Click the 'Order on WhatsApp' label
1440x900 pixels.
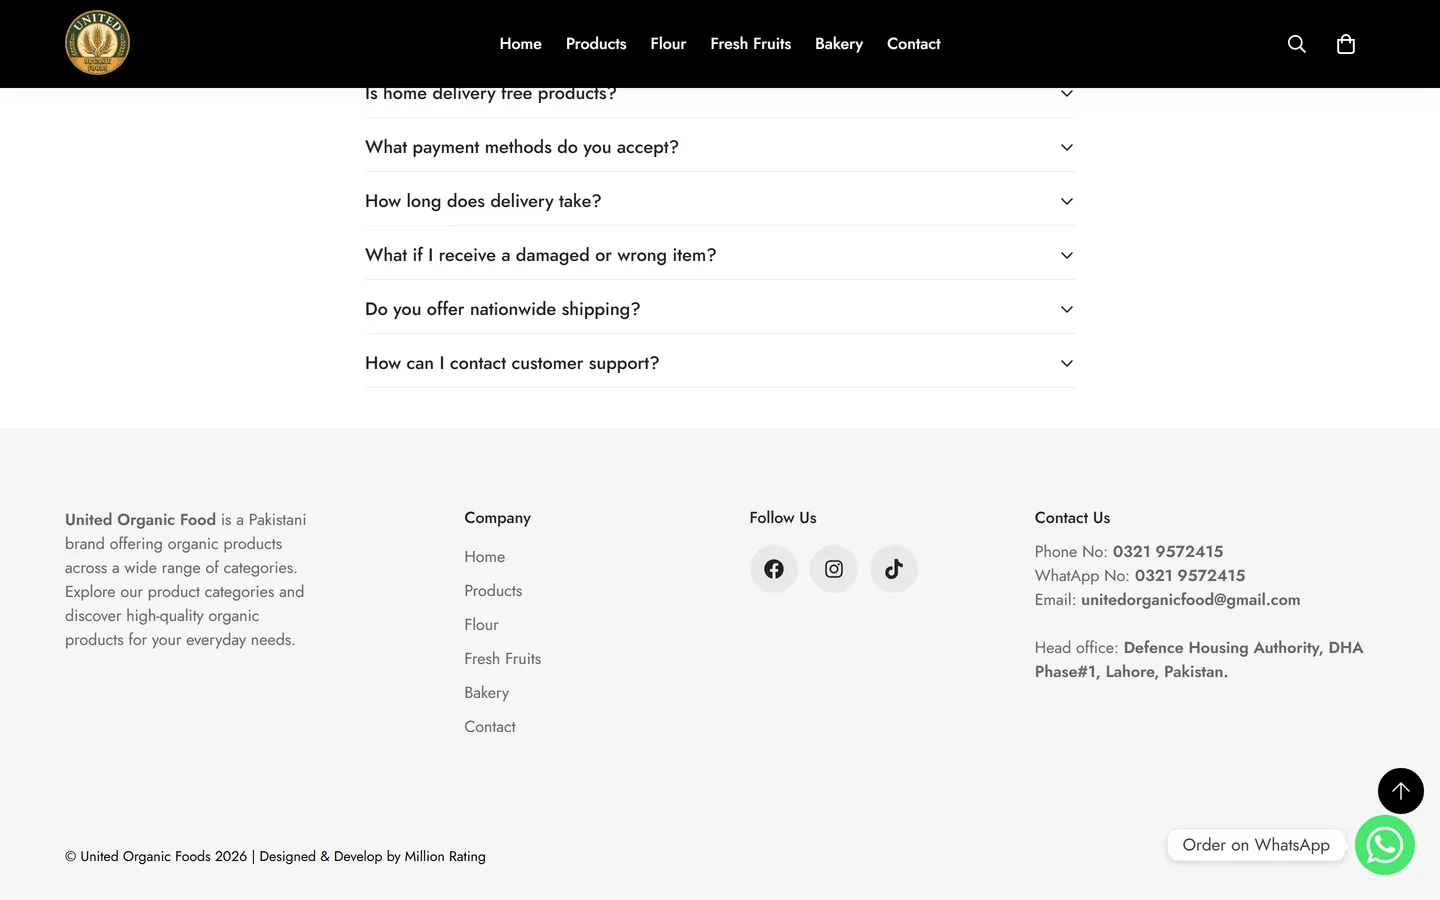[x=1256, y=845]
